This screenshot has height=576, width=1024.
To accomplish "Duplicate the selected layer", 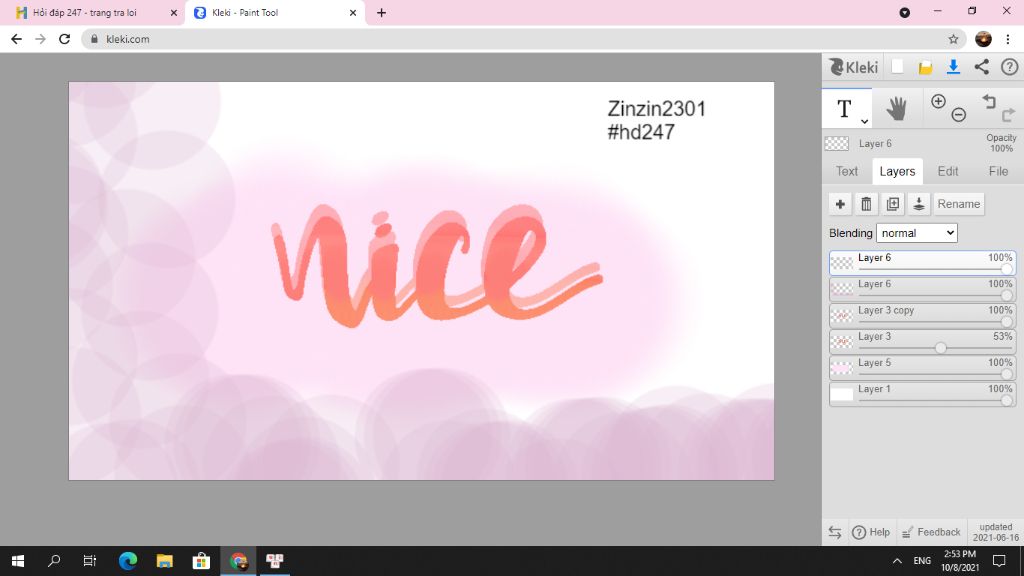I will click(892, 204).
